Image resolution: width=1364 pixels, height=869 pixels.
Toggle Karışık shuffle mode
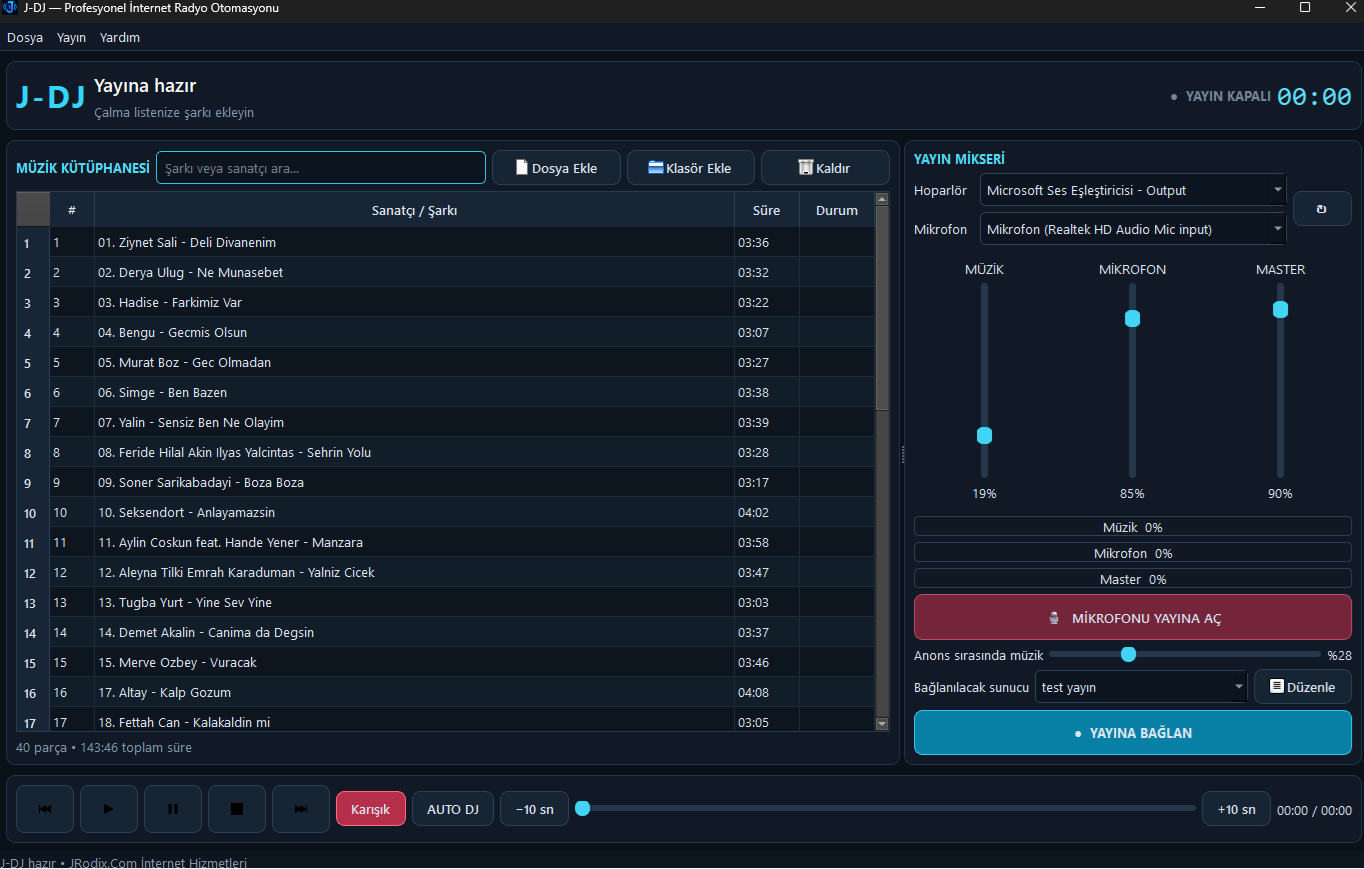click(371, 809)
